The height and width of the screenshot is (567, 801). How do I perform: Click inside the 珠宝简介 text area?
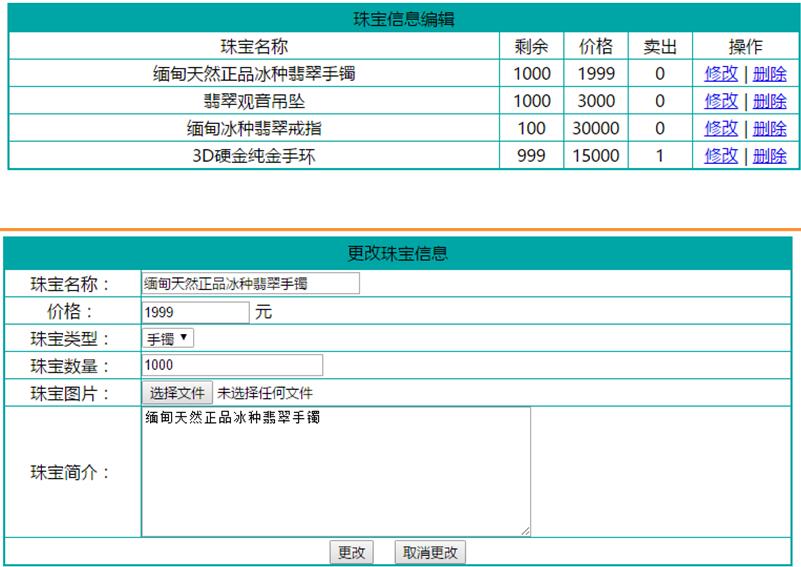pyautogui.click(x=336, y=471)
